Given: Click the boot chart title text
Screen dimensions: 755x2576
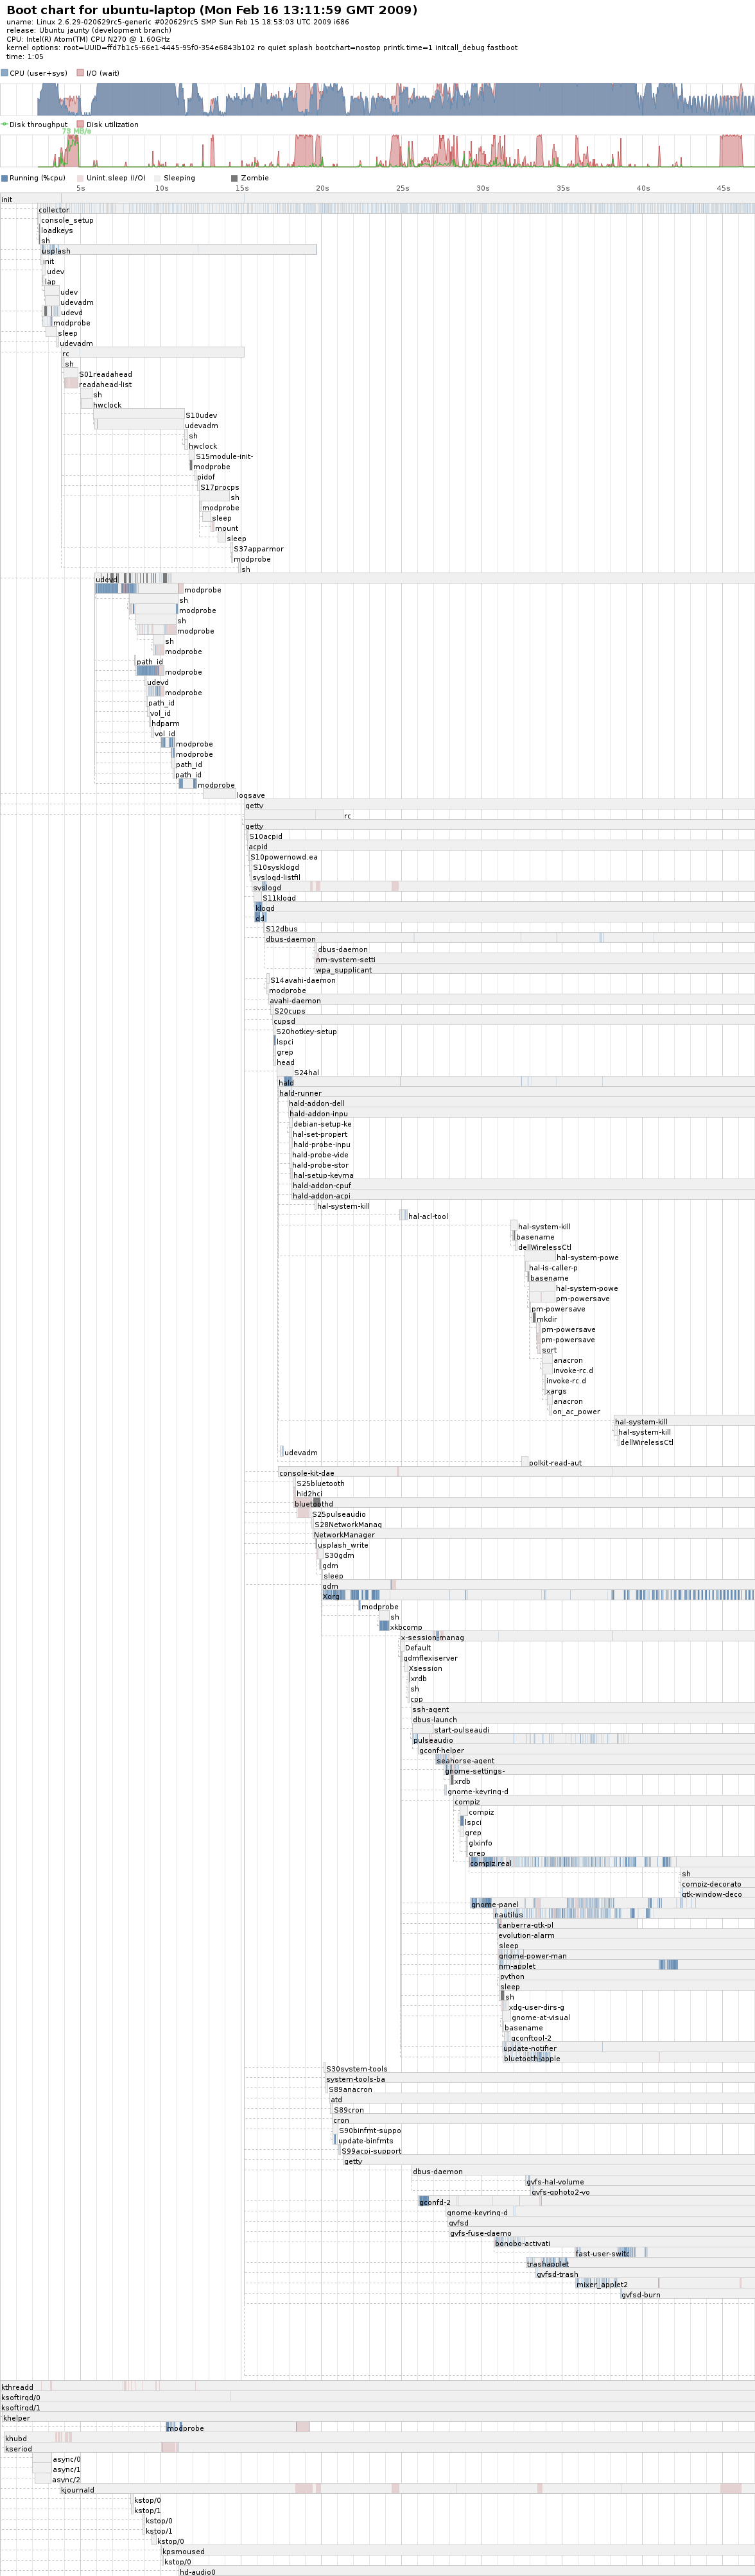Looking at the screenshot, I should click(x=212, y=10).
